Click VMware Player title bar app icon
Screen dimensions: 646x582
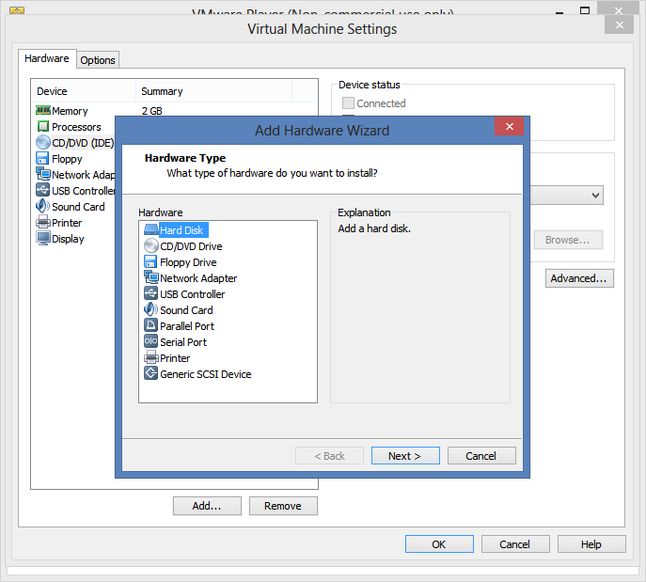pyautogui.click(x=17, y=10)
